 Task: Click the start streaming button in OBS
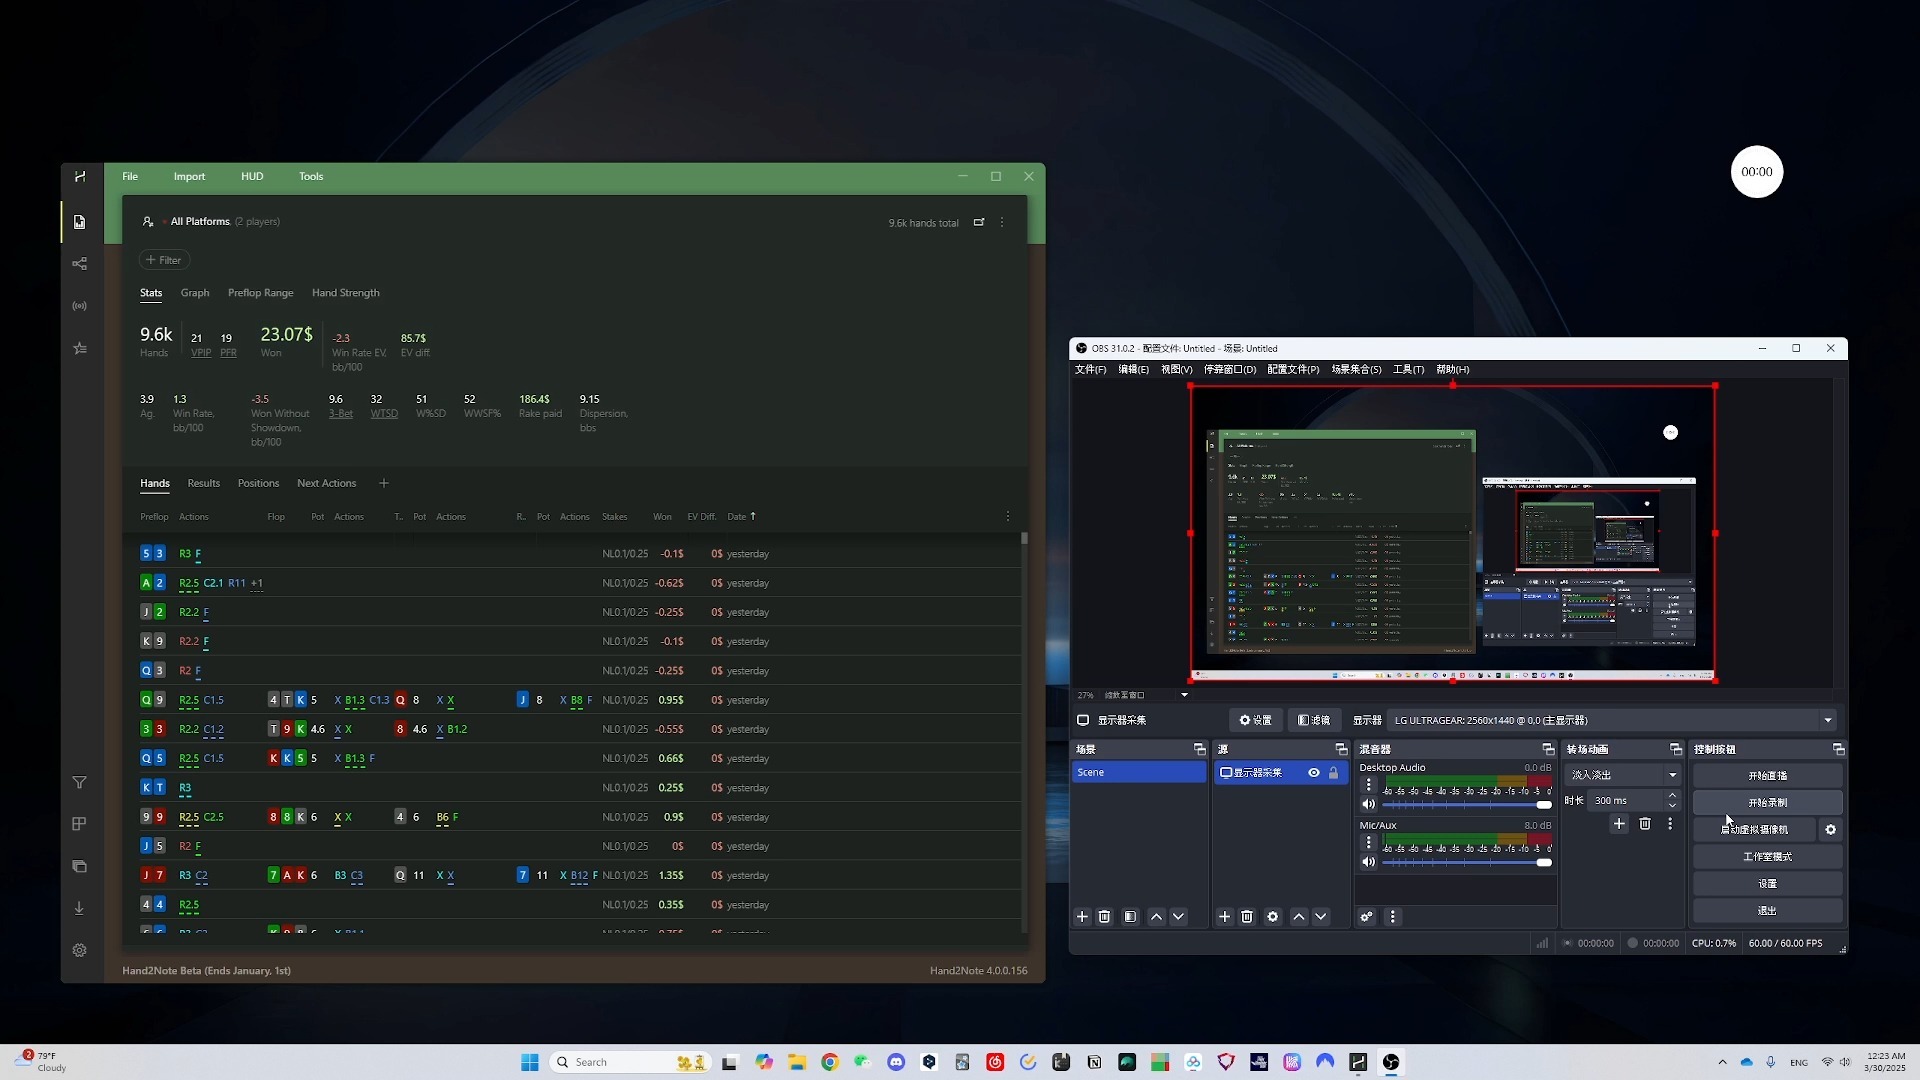(x=1767, y=775)
